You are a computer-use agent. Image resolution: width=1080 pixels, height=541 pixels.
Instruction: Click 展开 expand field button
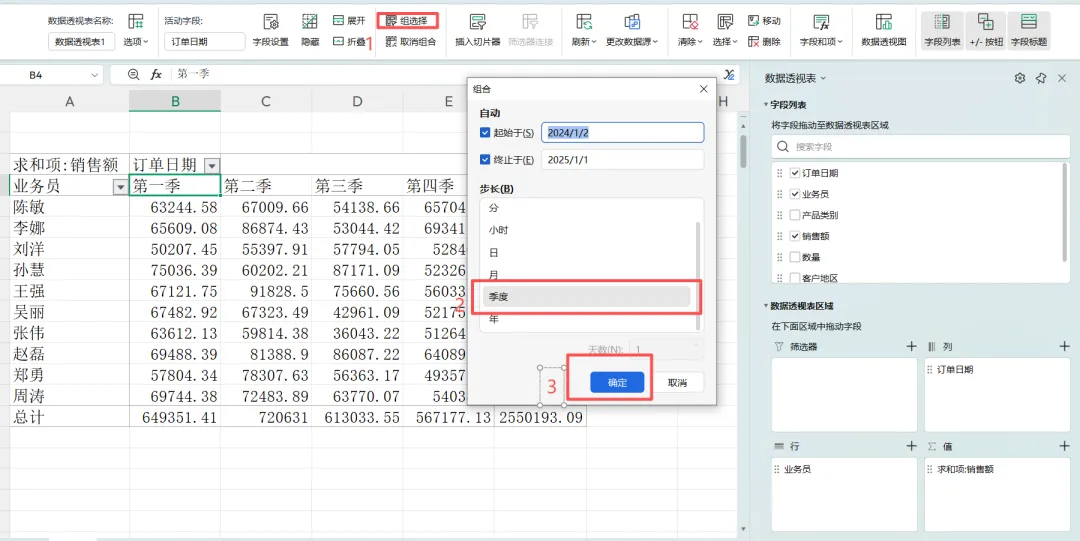click(x=349, y=21)
